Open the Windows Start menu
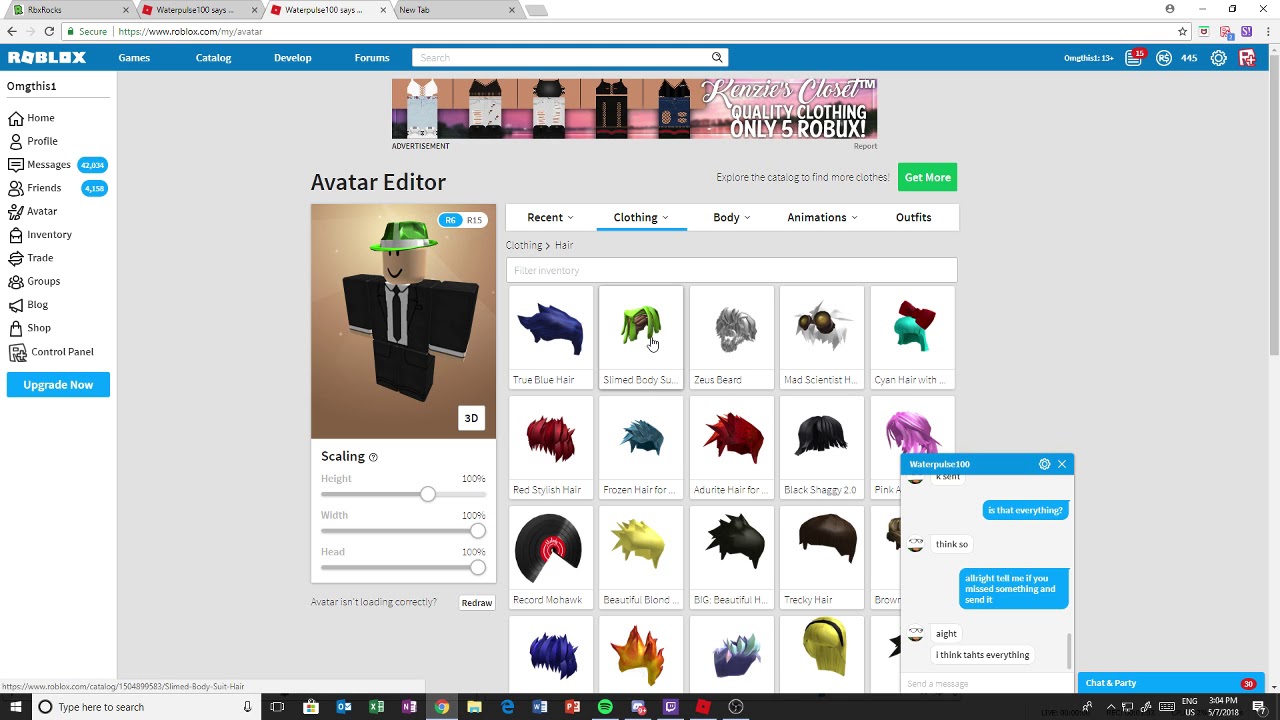The width and height of the screenshot is (1280, 720). click(x=15, y=707)
